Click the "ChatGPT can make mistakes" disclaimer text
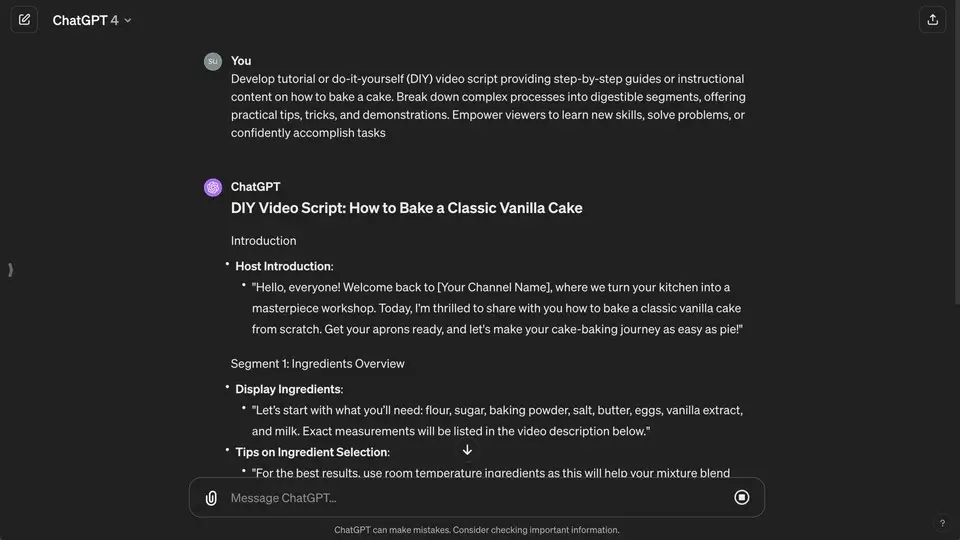Viewport: 960px width, 540px height. 477,530
